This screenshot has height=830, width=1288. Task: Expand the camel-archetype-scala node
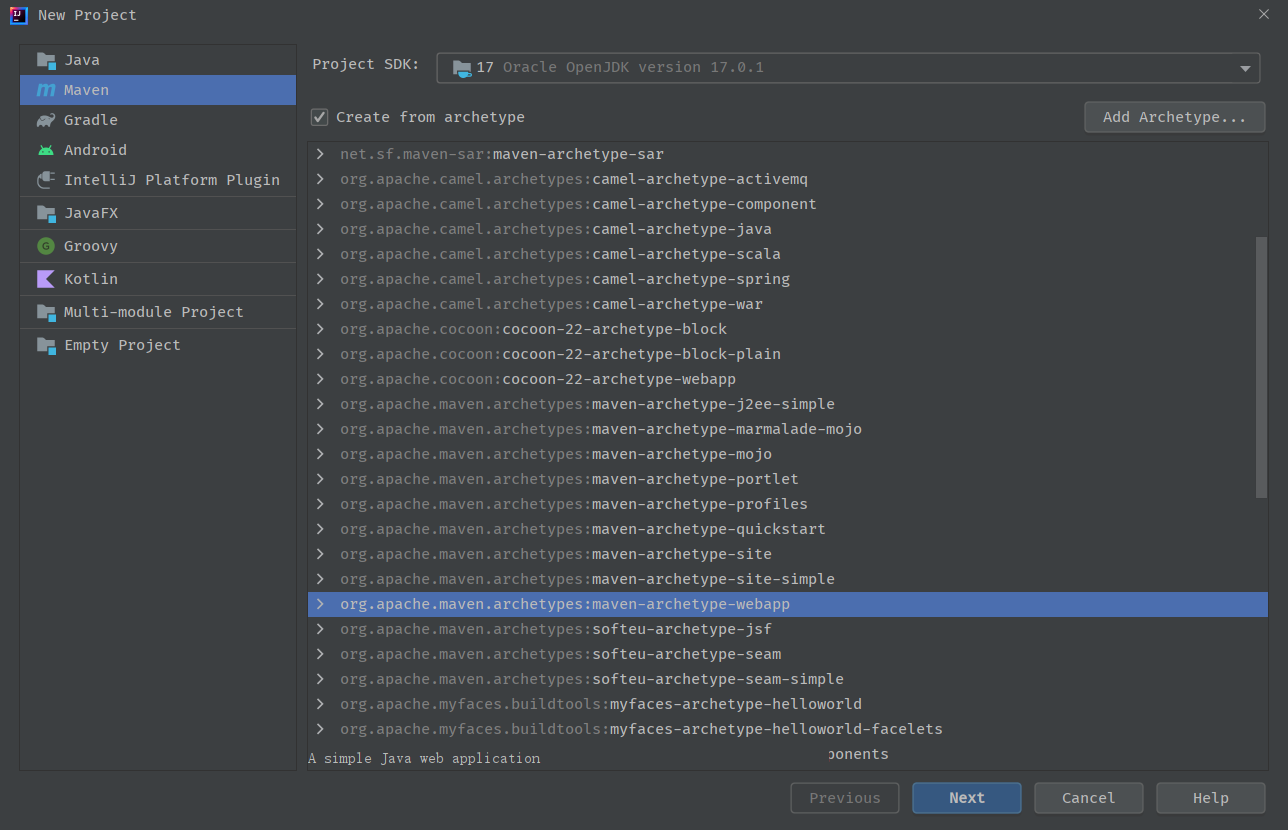pyautogui.click(x=320, y=254)
